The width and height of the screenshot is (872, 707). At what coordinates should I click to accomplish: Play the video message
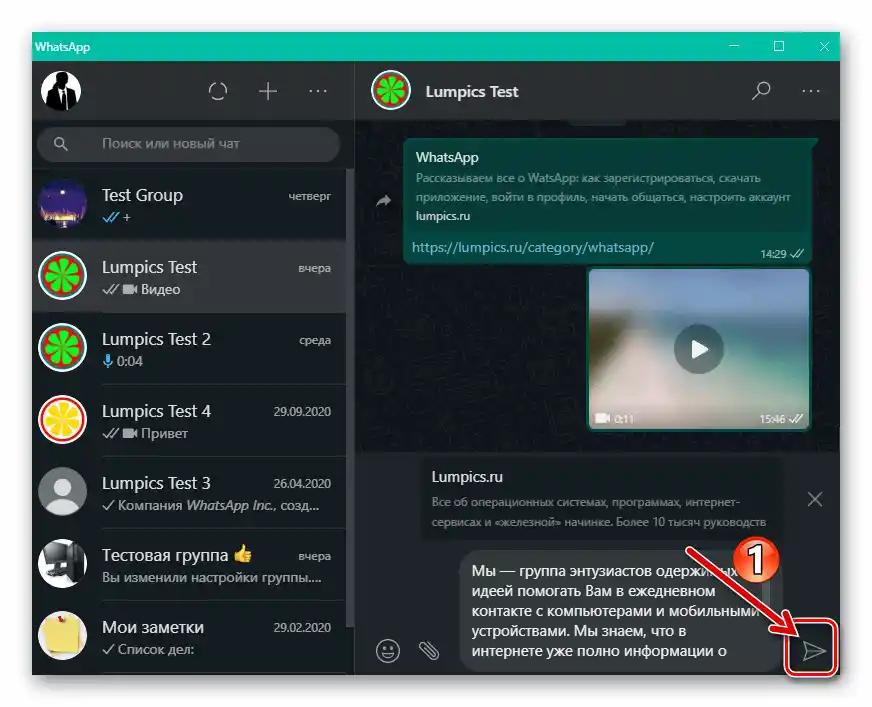pos(699,349)
